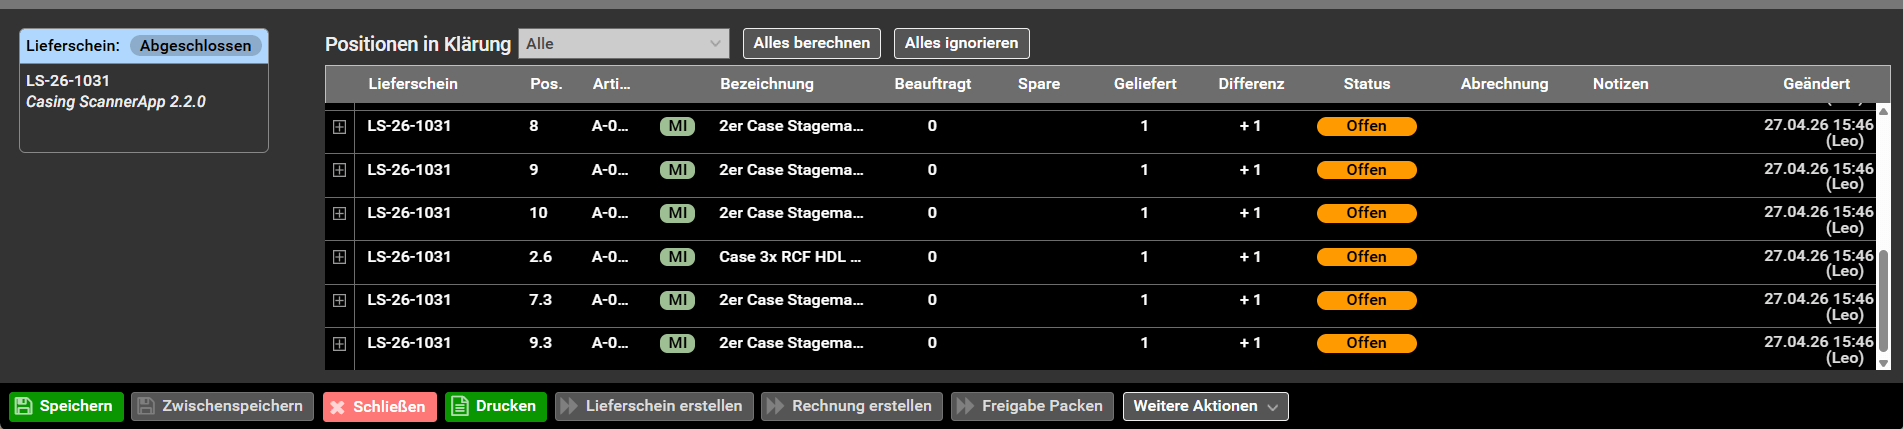Click the Zwischenspeichern disk icon

click(146, 406)
